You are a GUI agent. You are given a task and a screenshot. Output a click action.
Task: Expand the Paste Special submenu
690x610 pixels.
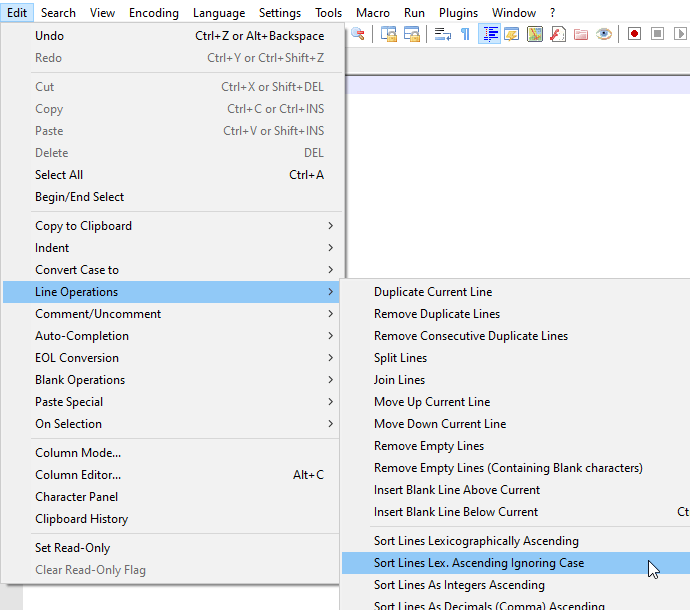pyautogui.click(x=171, y=402)
